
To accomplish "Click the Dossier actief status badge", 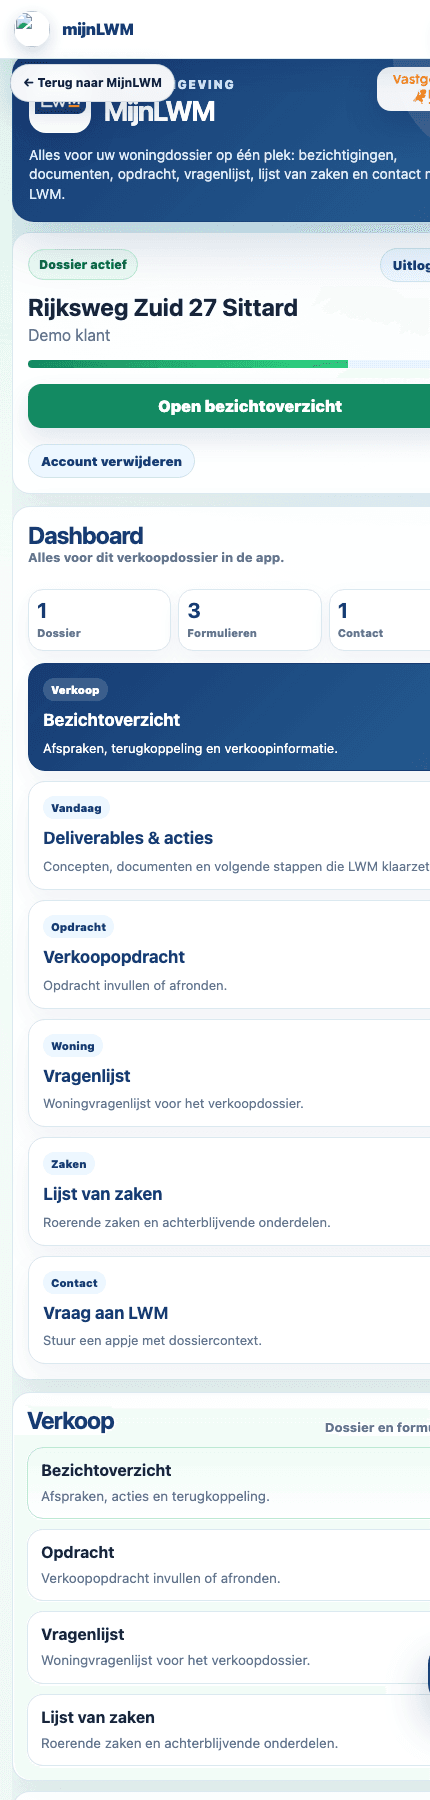I will click(83, 265).
